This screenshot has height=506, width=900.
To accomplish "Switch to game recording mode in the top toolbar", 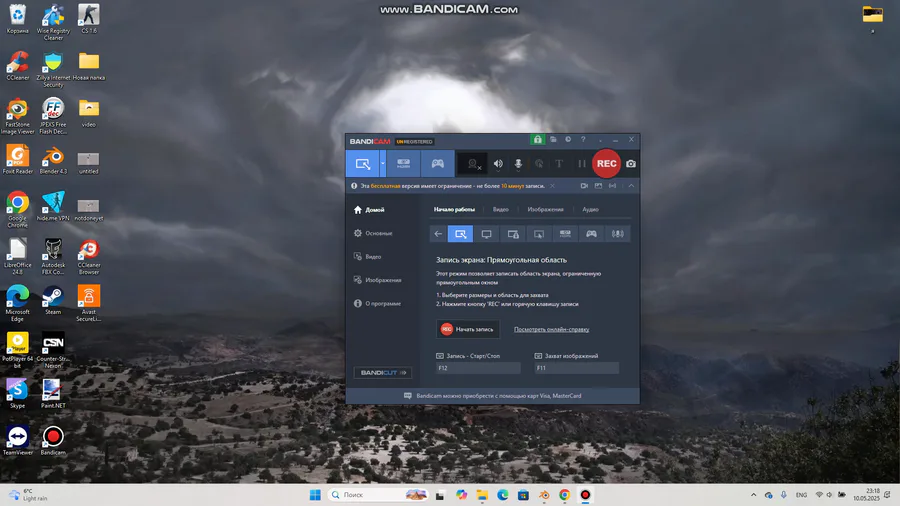I will (437, 164).
